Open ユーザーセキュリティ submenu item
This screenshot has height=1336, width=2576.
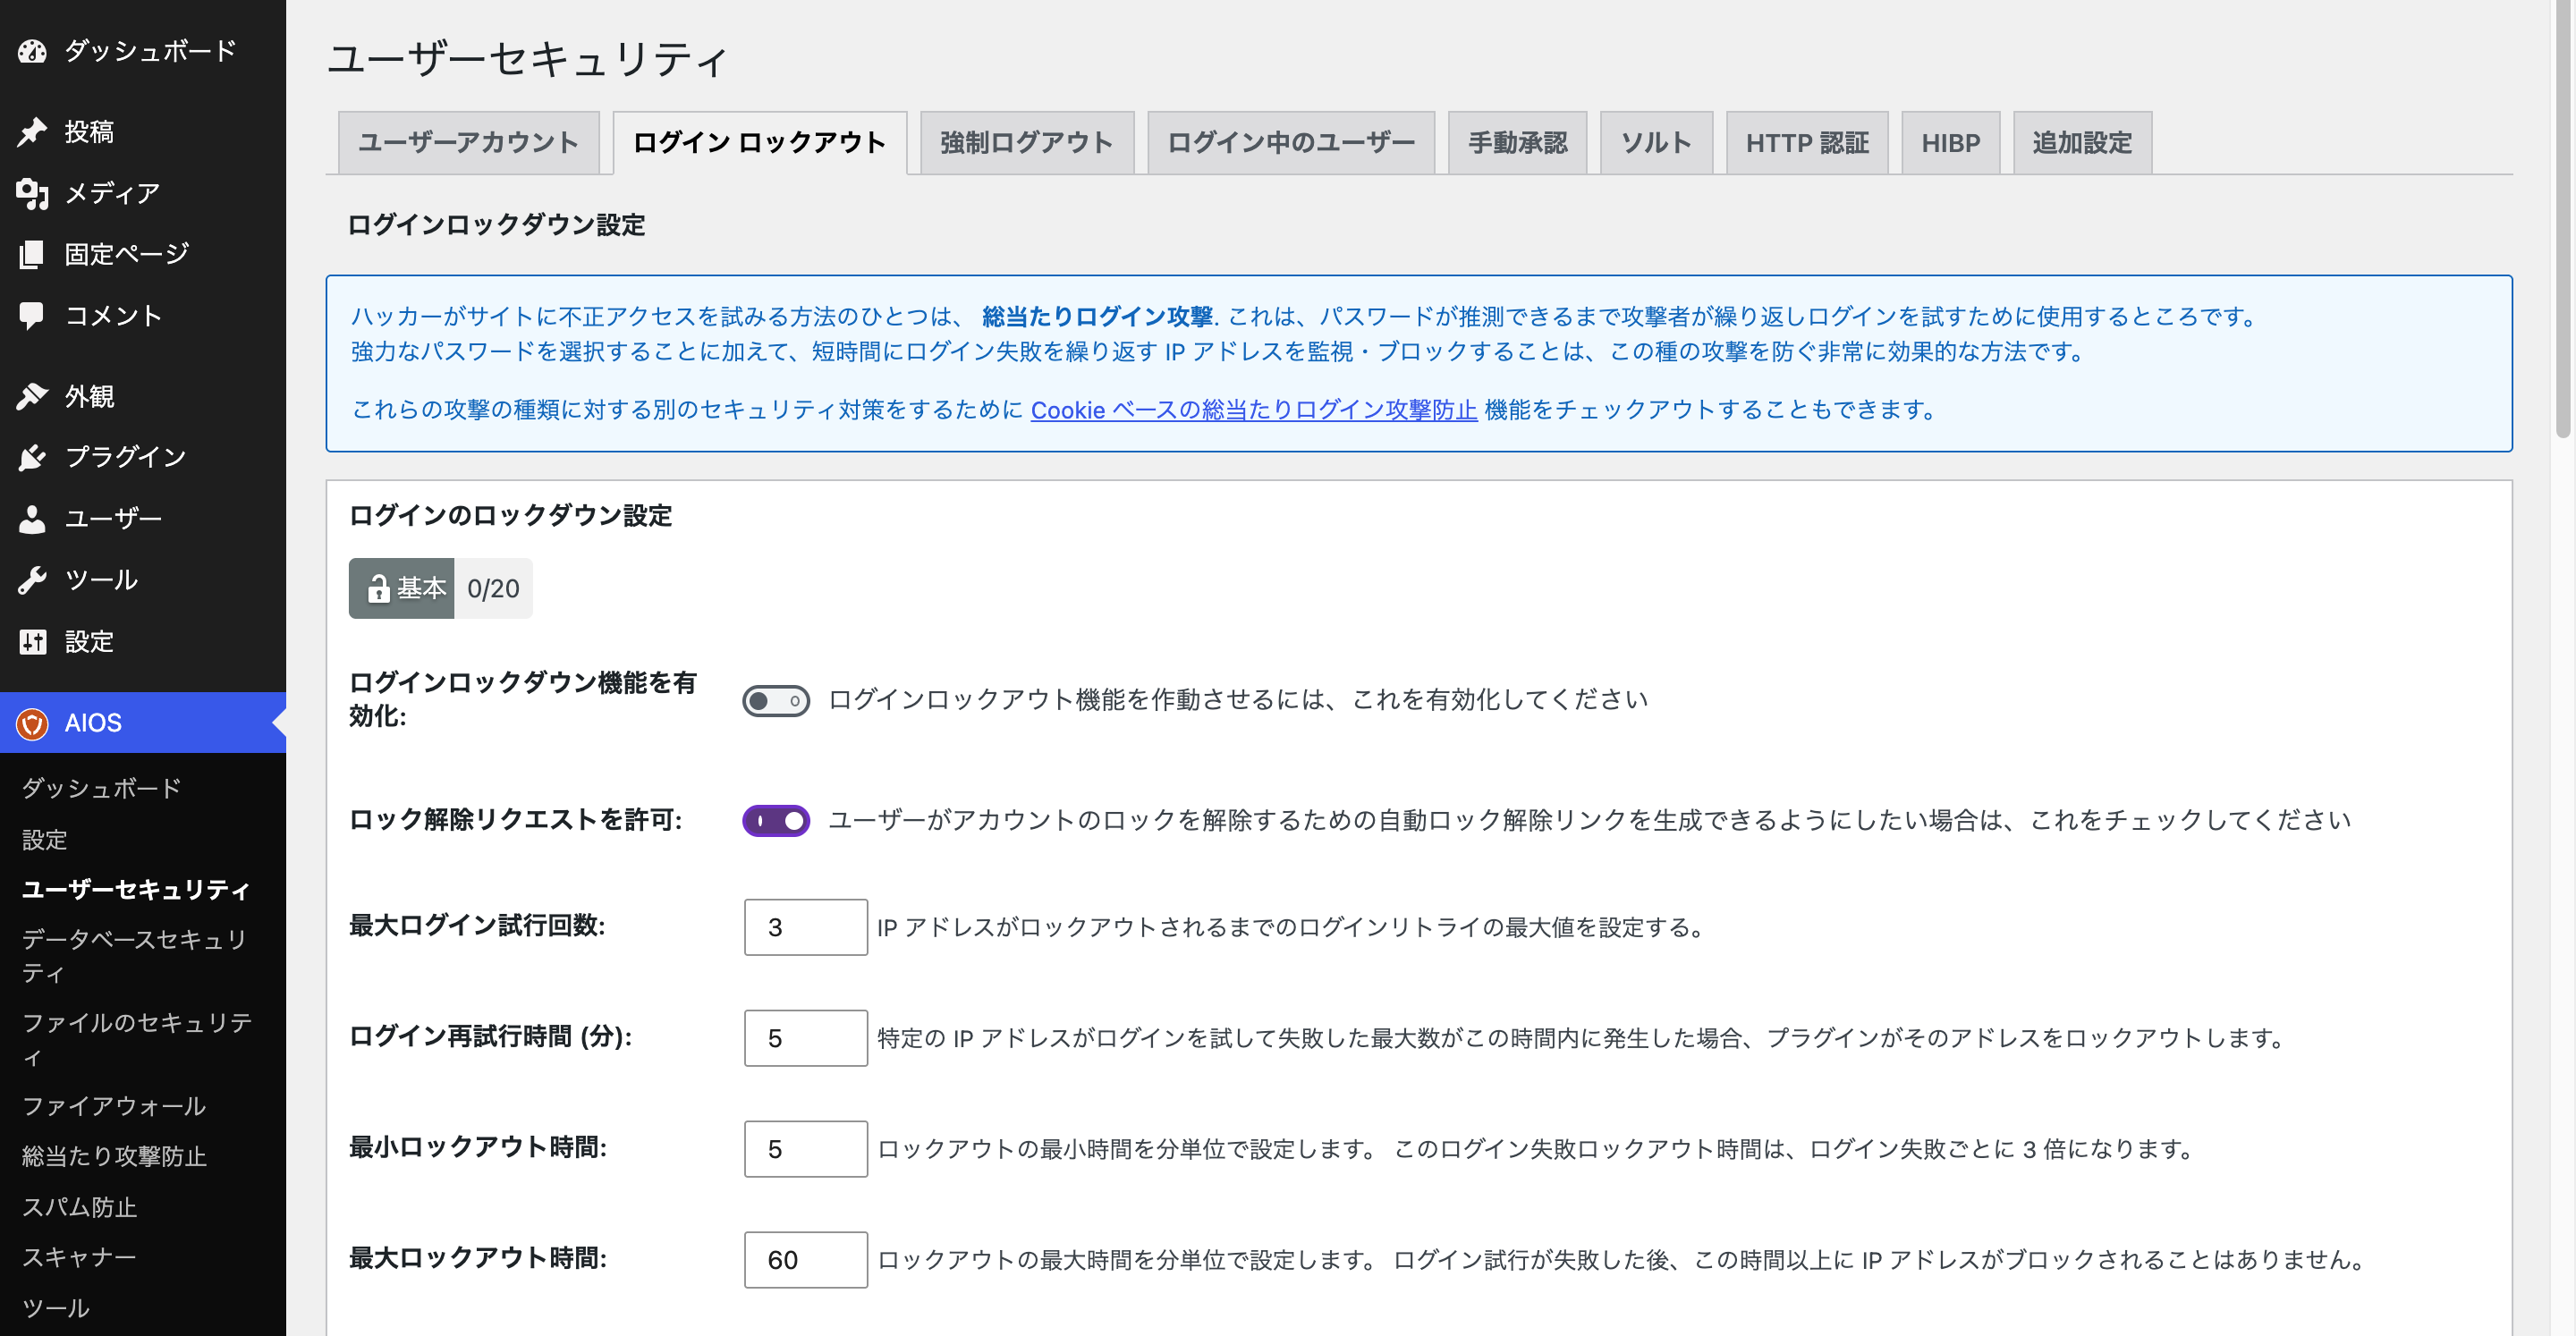tap(136, 890)
